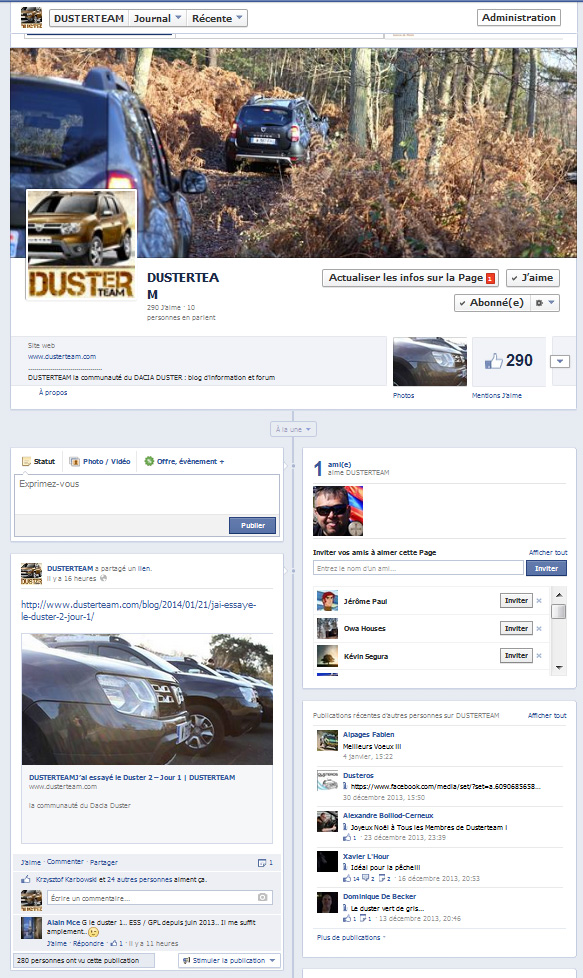Open the dusterteam.com blog URL link
Image resolution: width=583 pixels, height=978 pixels.
coord(138,611)
